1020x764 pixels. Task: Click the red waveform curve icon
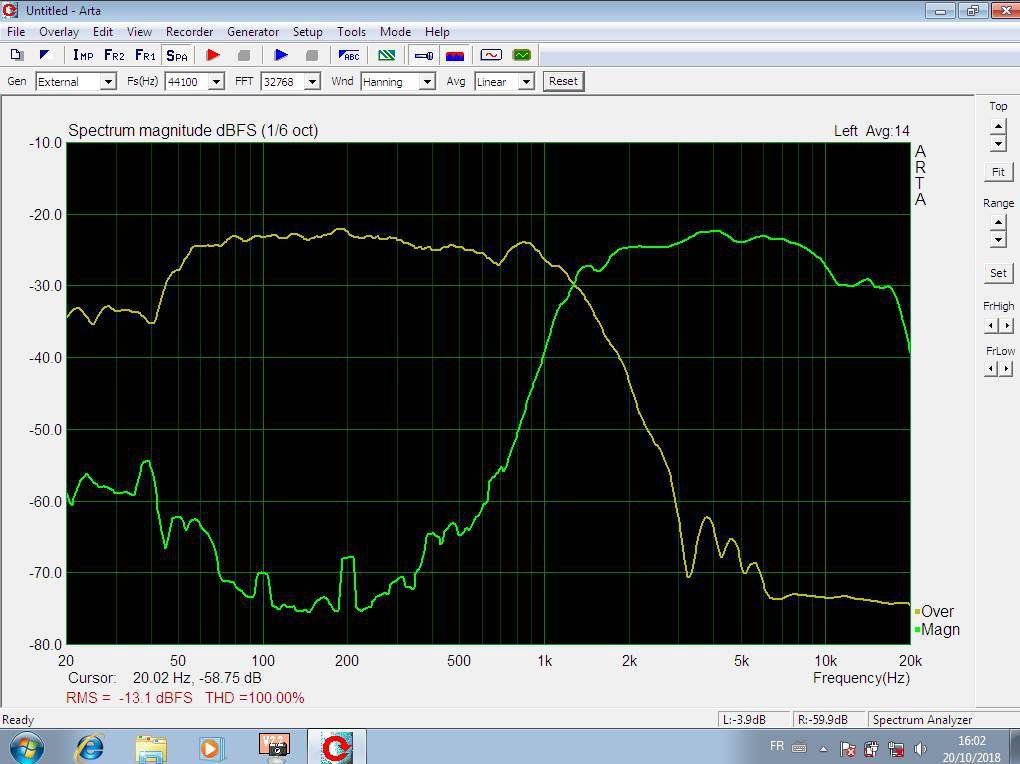click(491, 55)
